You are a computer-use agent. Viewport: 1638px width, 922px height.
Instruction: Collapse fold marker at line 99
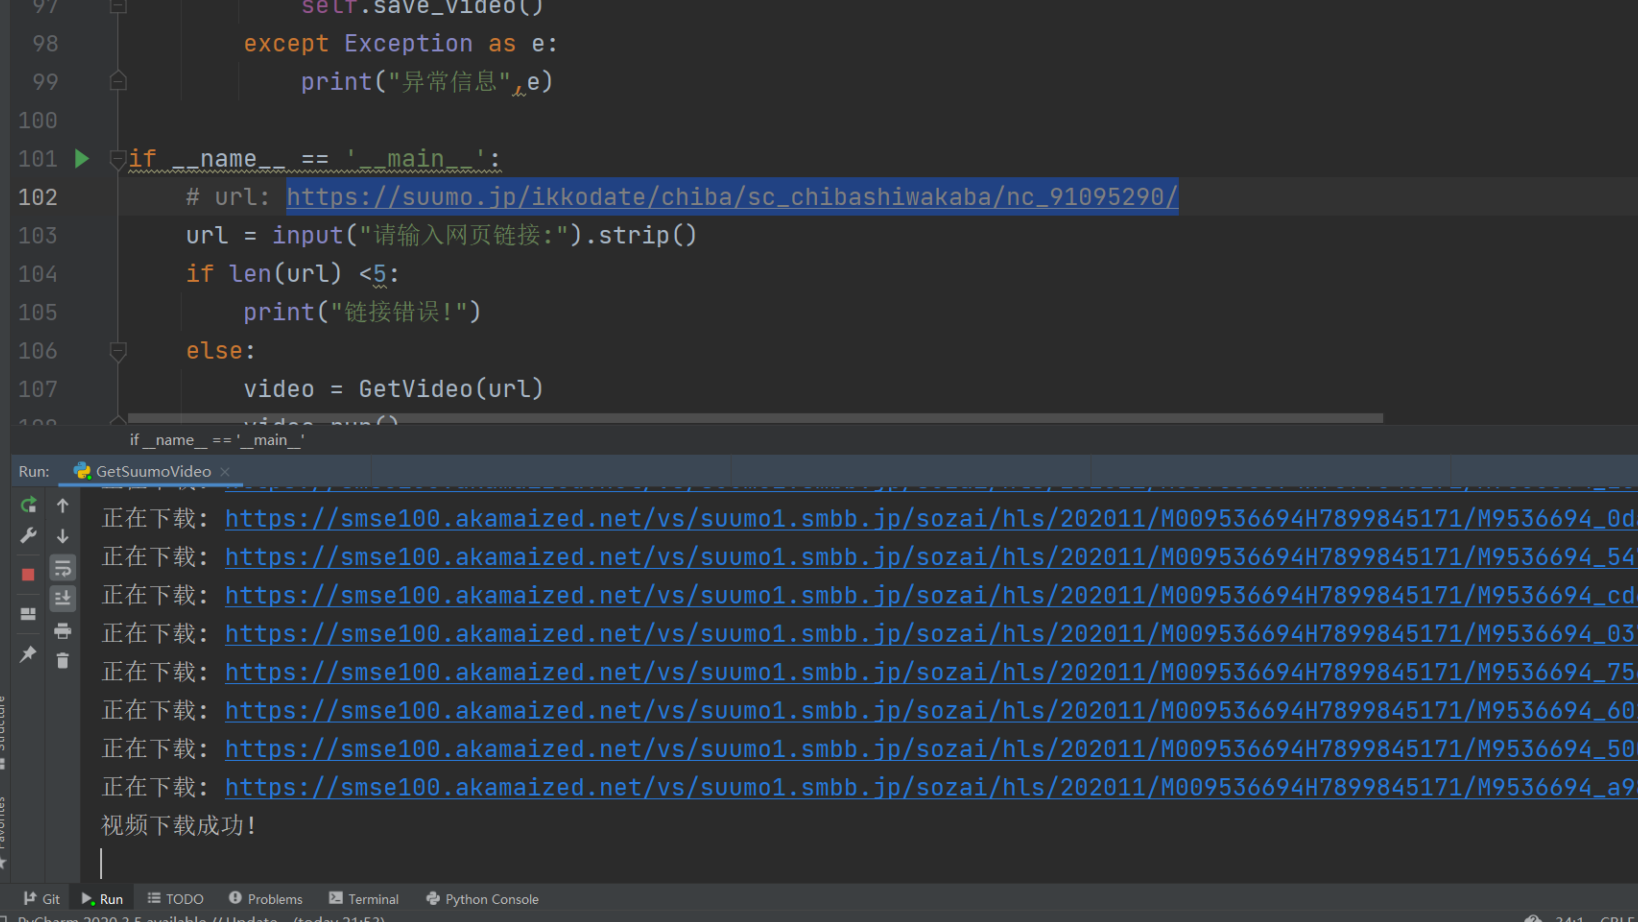117,81
